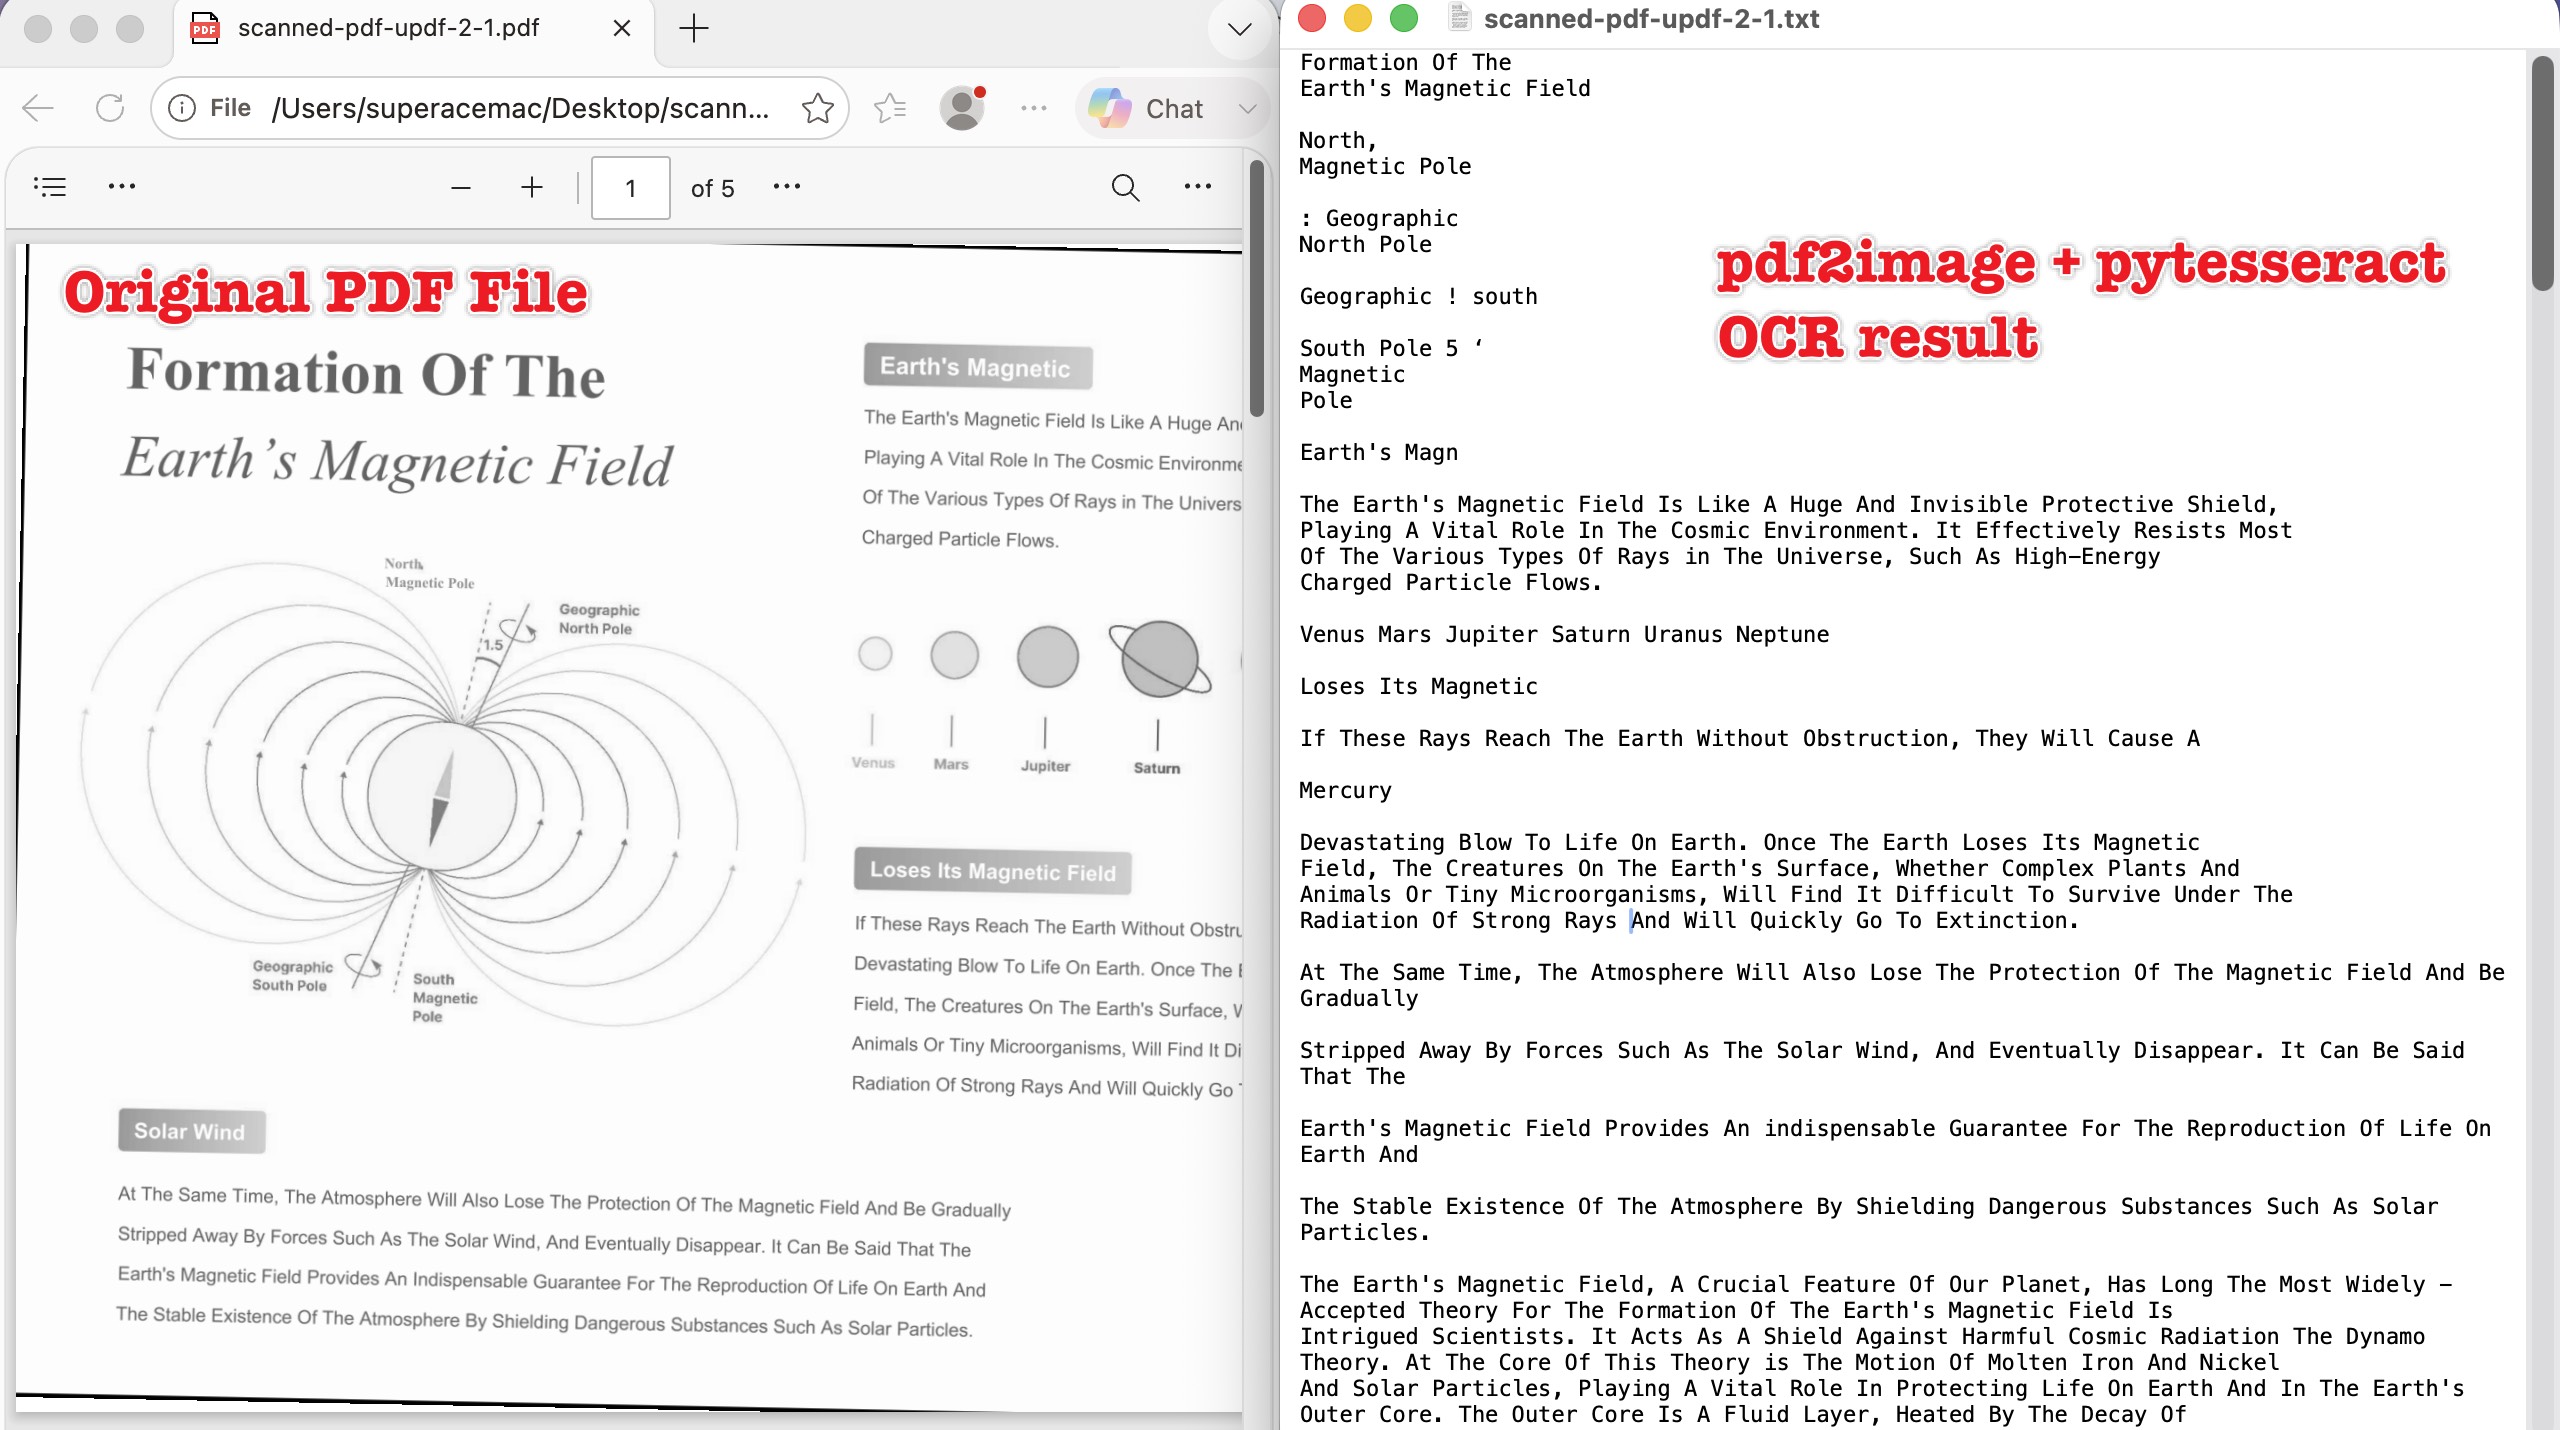This screenshot has height=1430, width=2560.
Task: Open a new browser tab
Action: tap(693, 28)
